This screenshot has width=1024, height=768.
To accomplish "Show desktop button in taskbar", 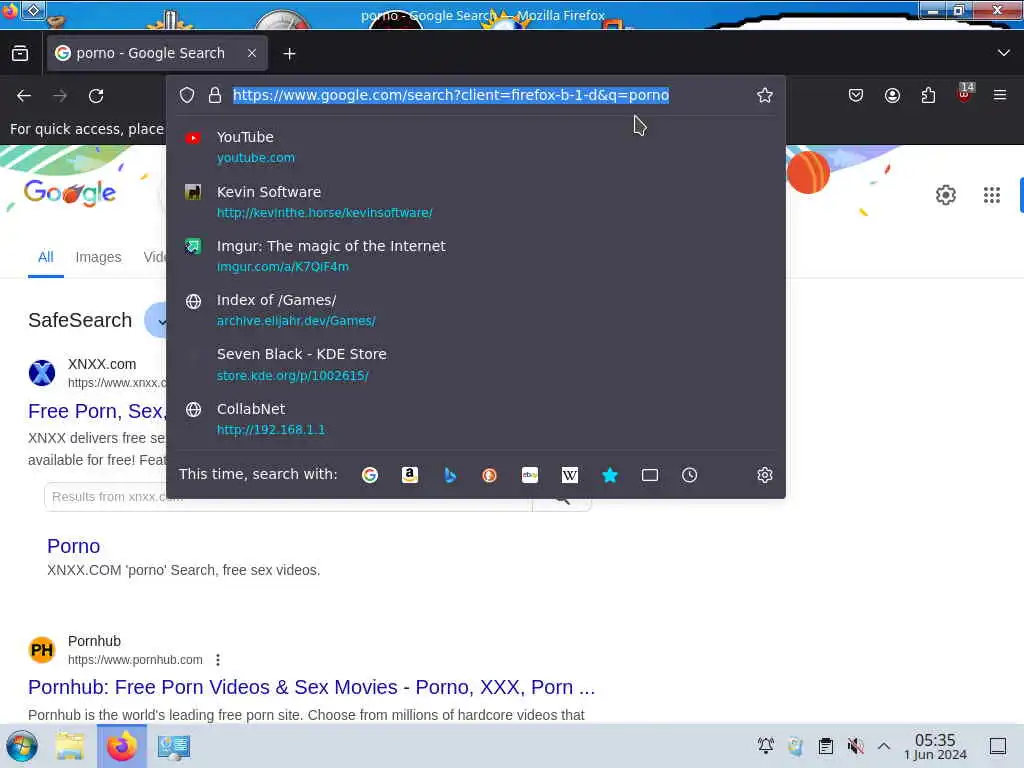I will 998,746.
